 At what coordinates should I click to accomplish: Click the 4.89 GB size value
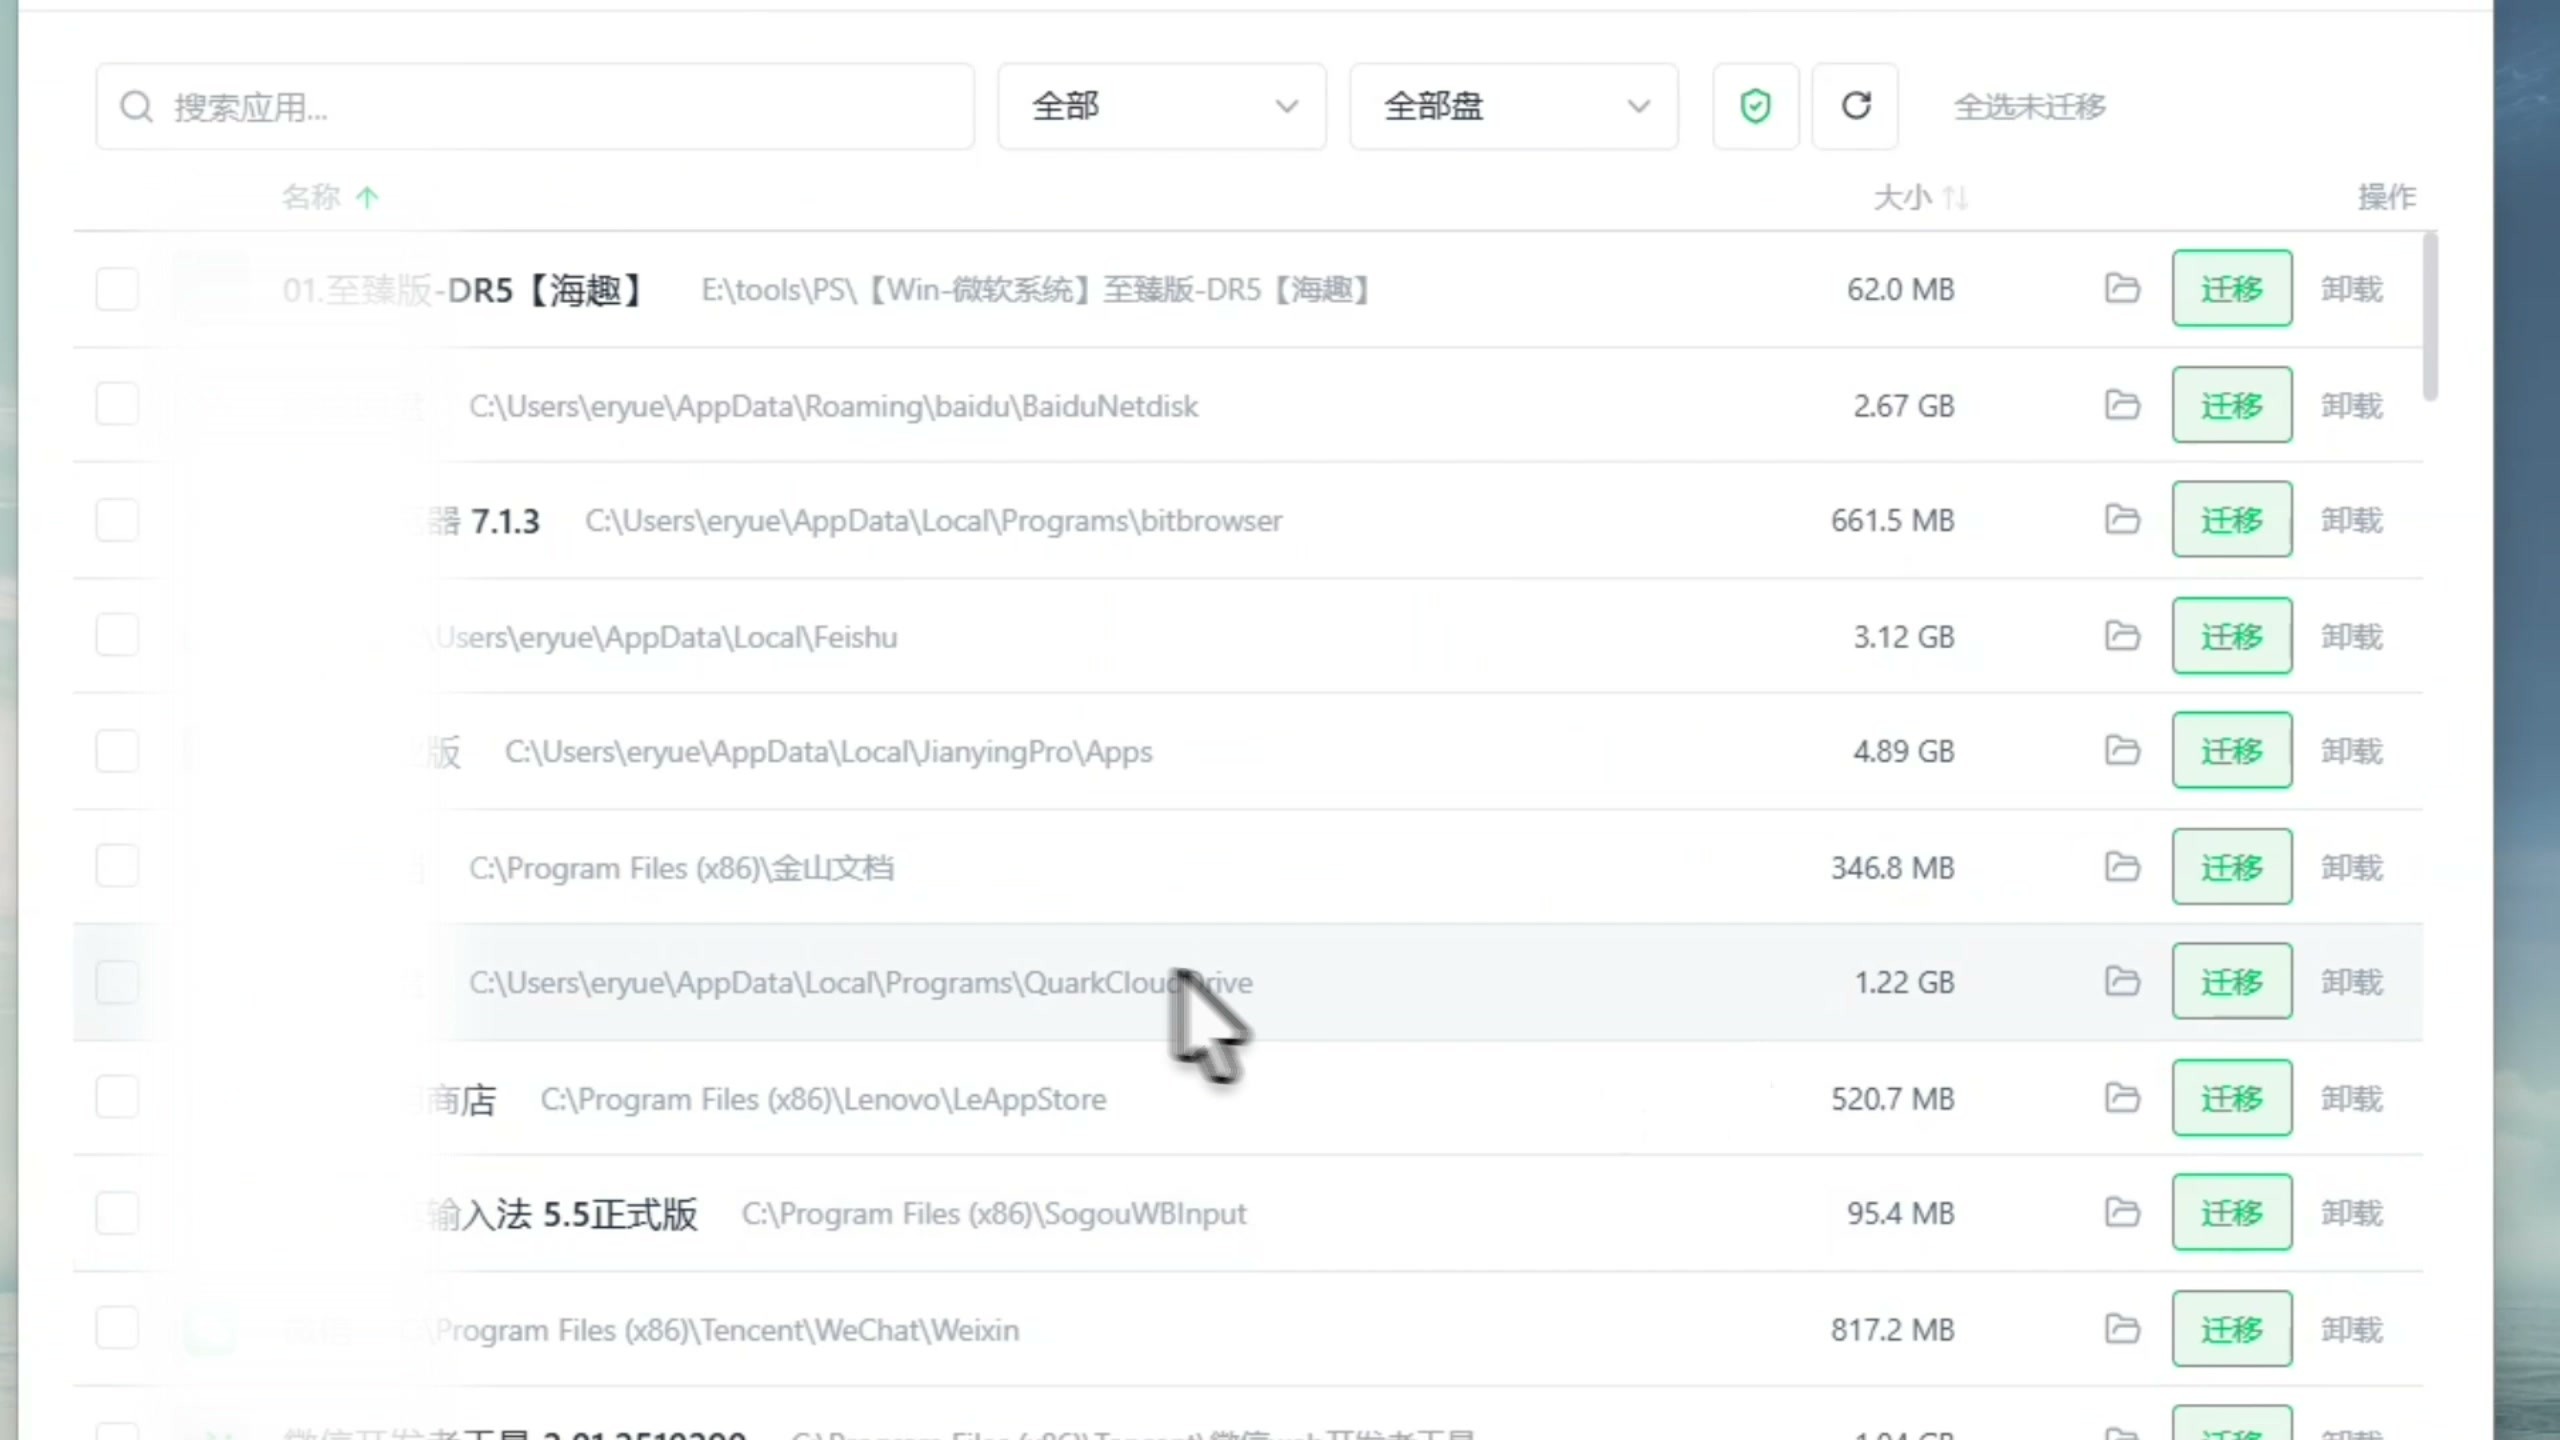coord(1903,751)
